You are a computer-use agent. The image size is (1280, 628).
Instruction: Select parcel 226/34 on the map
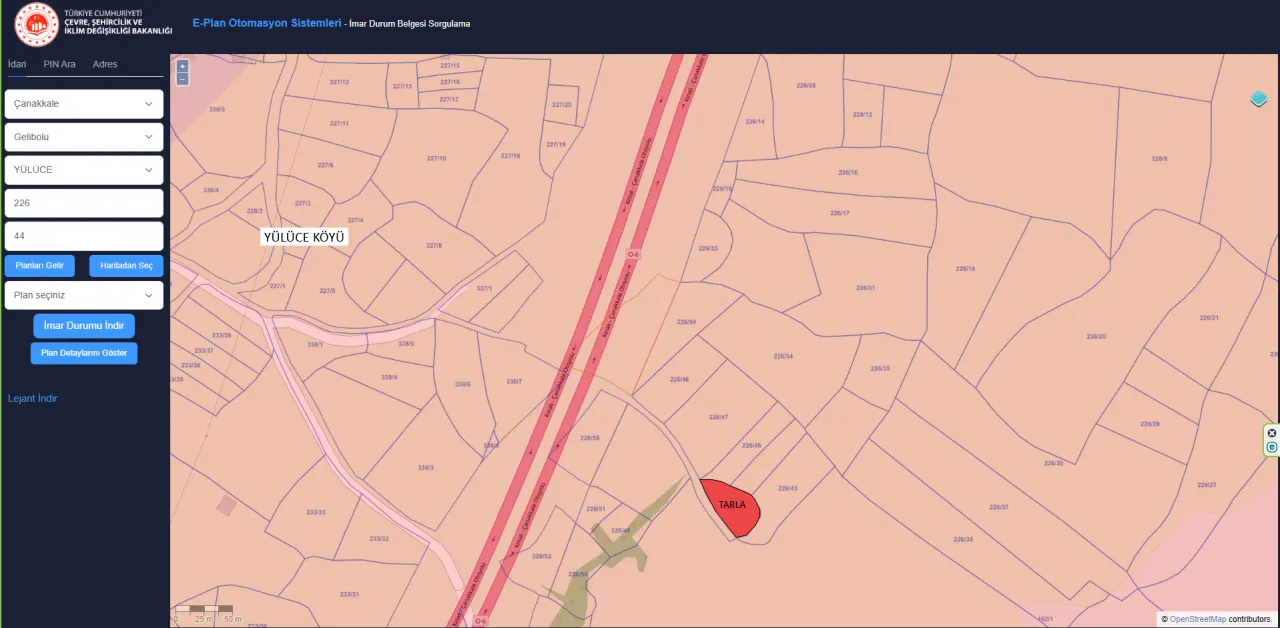coord(783,356)
